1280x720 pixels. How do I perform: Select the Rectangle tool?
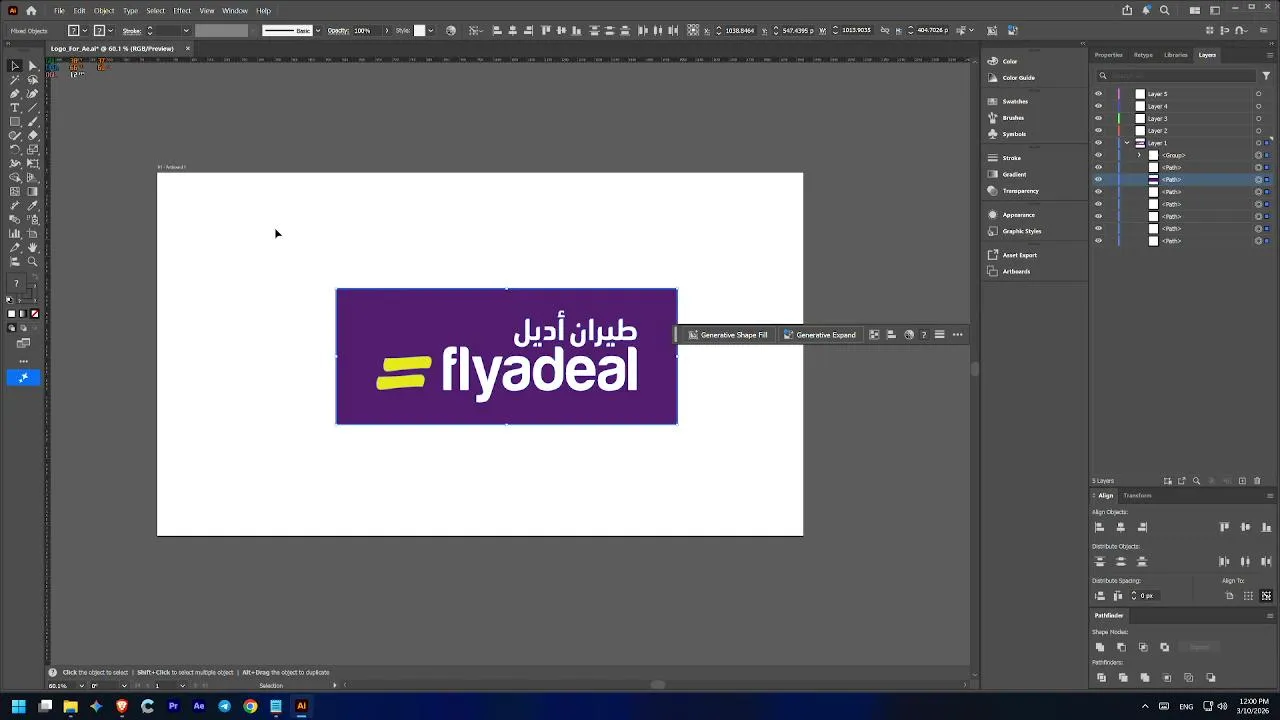(x=15, y=121)
